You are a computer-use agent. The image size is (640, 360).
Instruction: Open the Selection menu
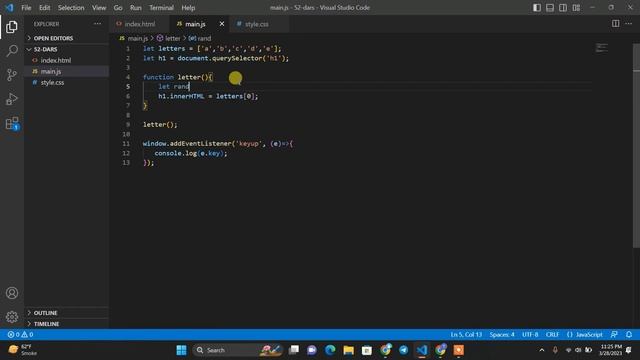point(71,7)
